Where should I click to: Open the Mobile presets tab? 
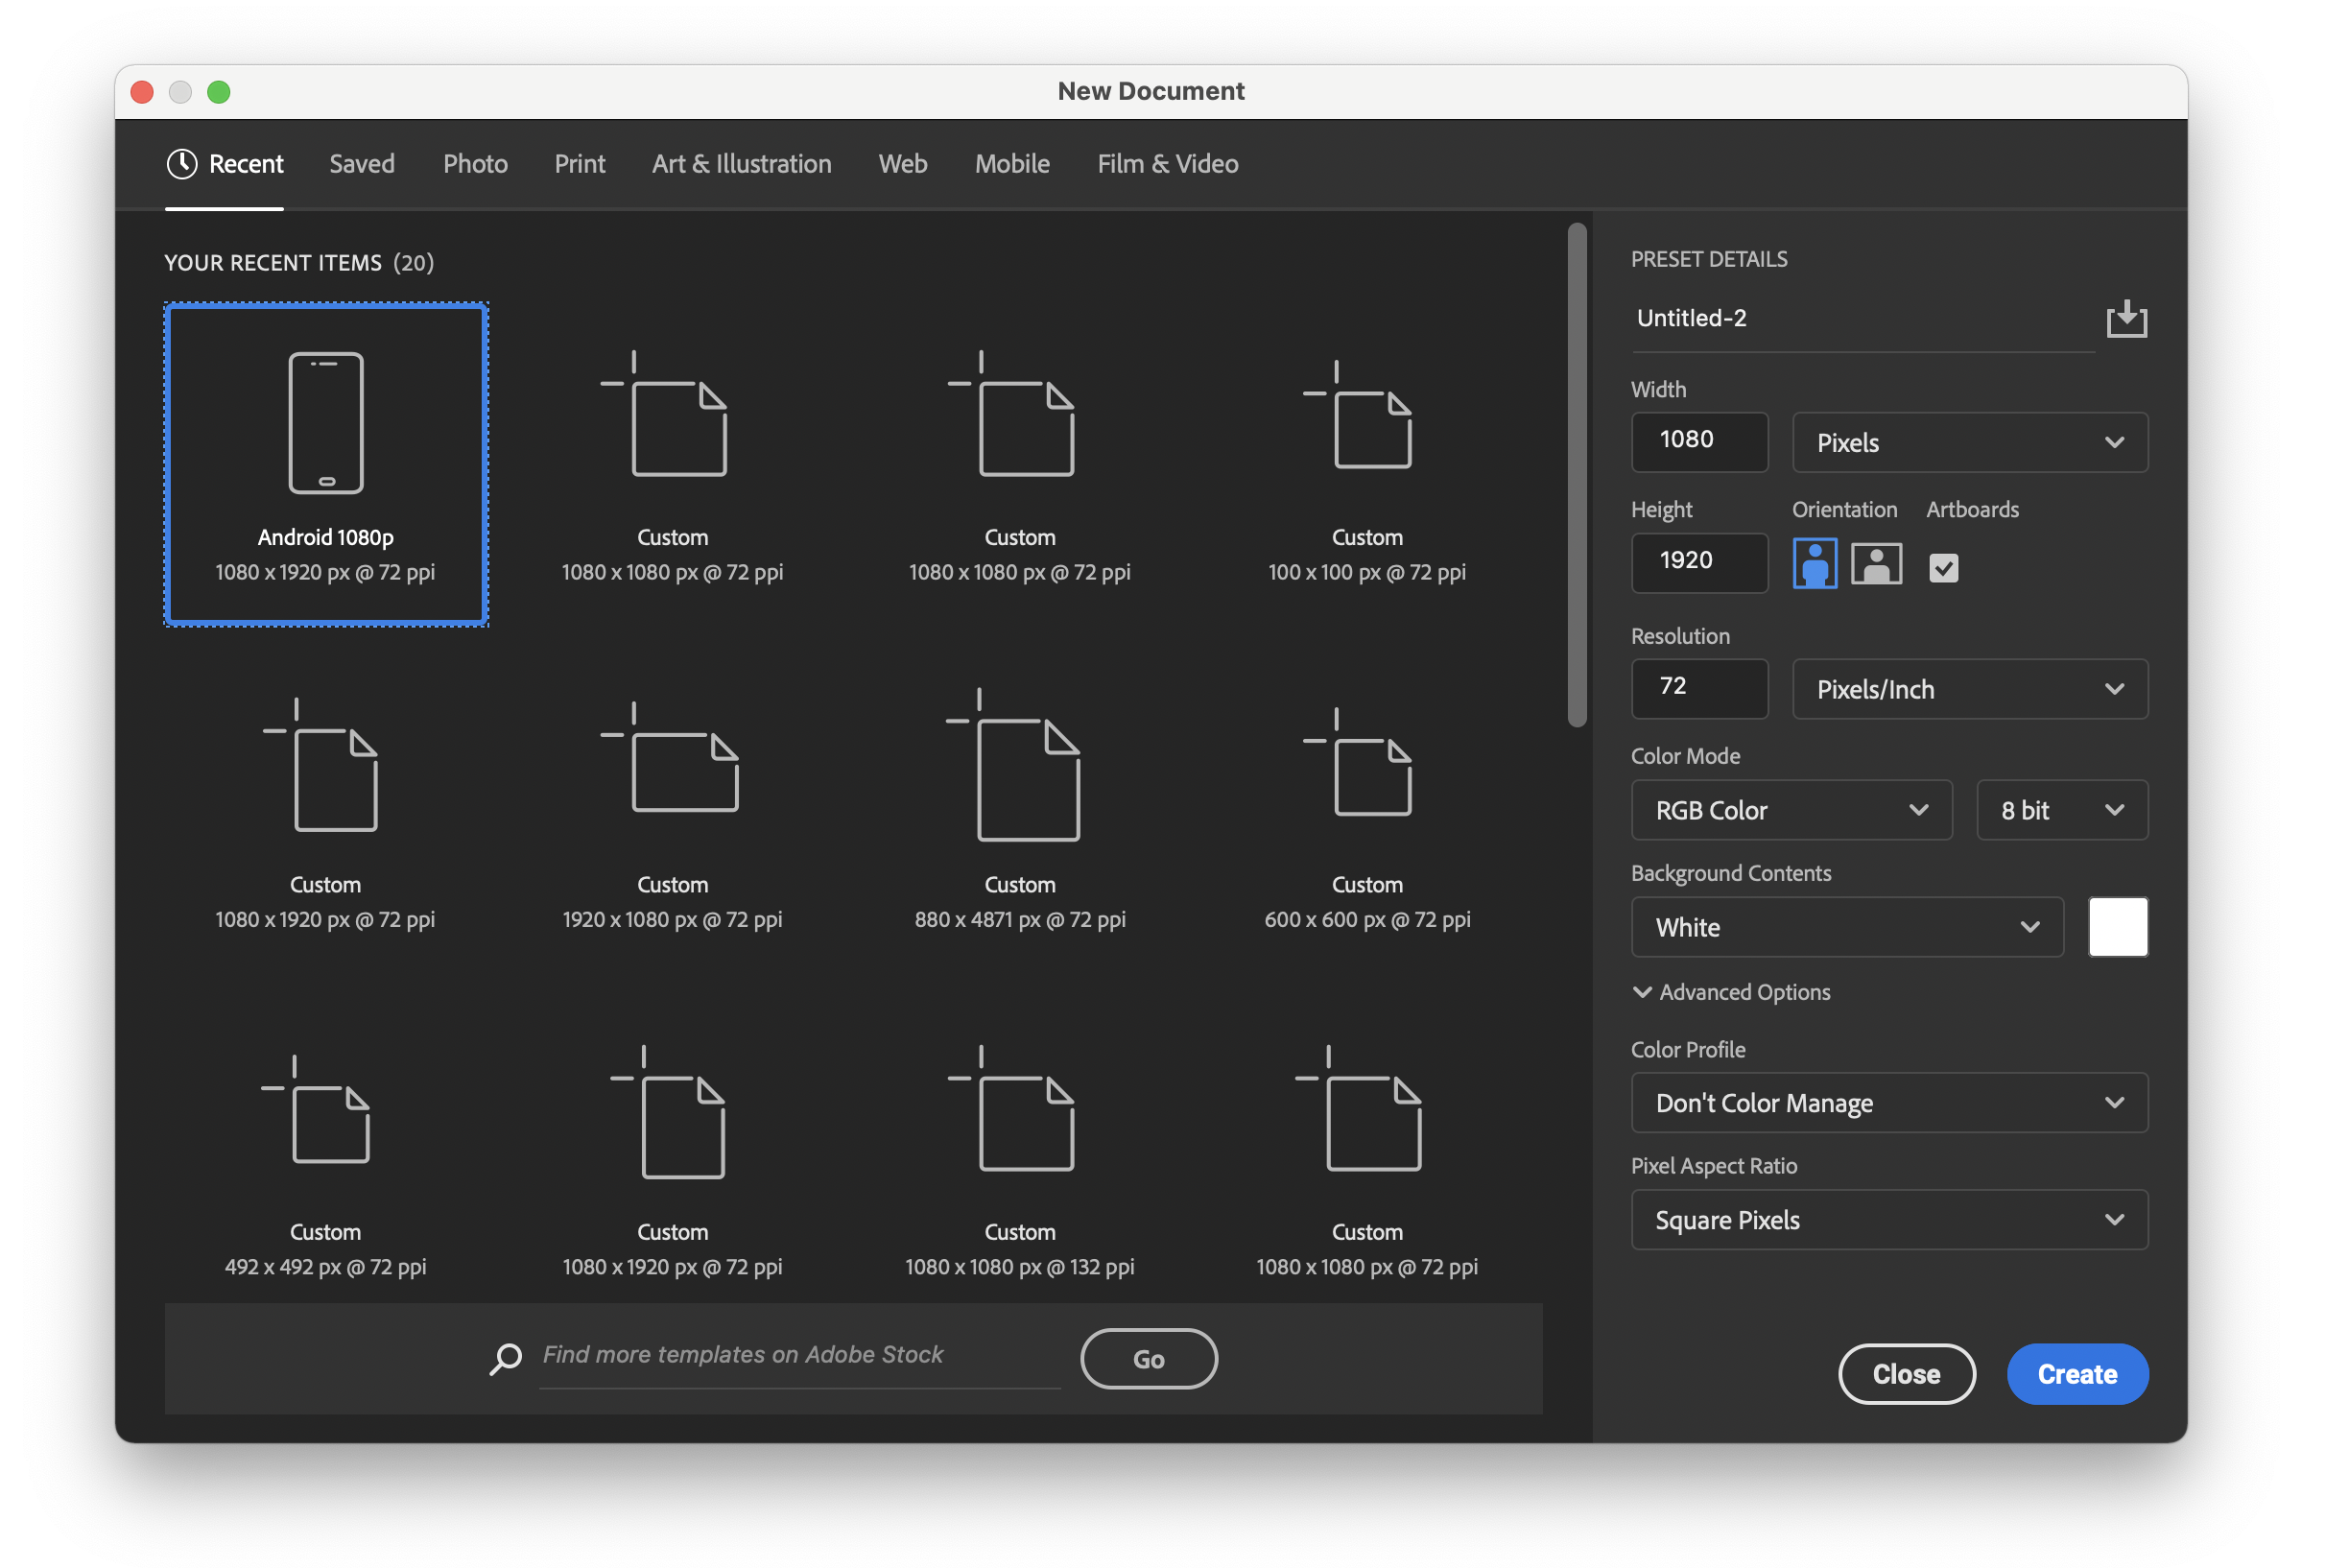tap(1011, 164)
